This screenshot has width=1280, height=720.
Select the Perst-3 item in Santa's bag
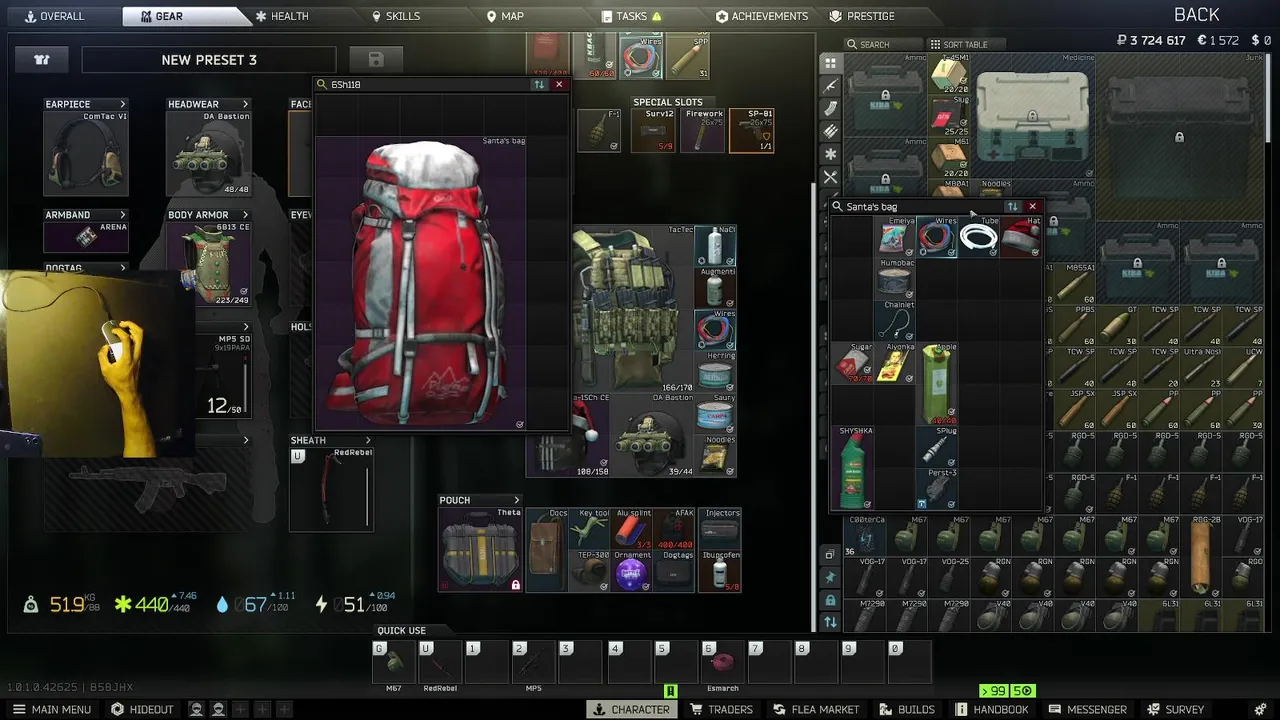pyautogui.click(x=937, y=489)
